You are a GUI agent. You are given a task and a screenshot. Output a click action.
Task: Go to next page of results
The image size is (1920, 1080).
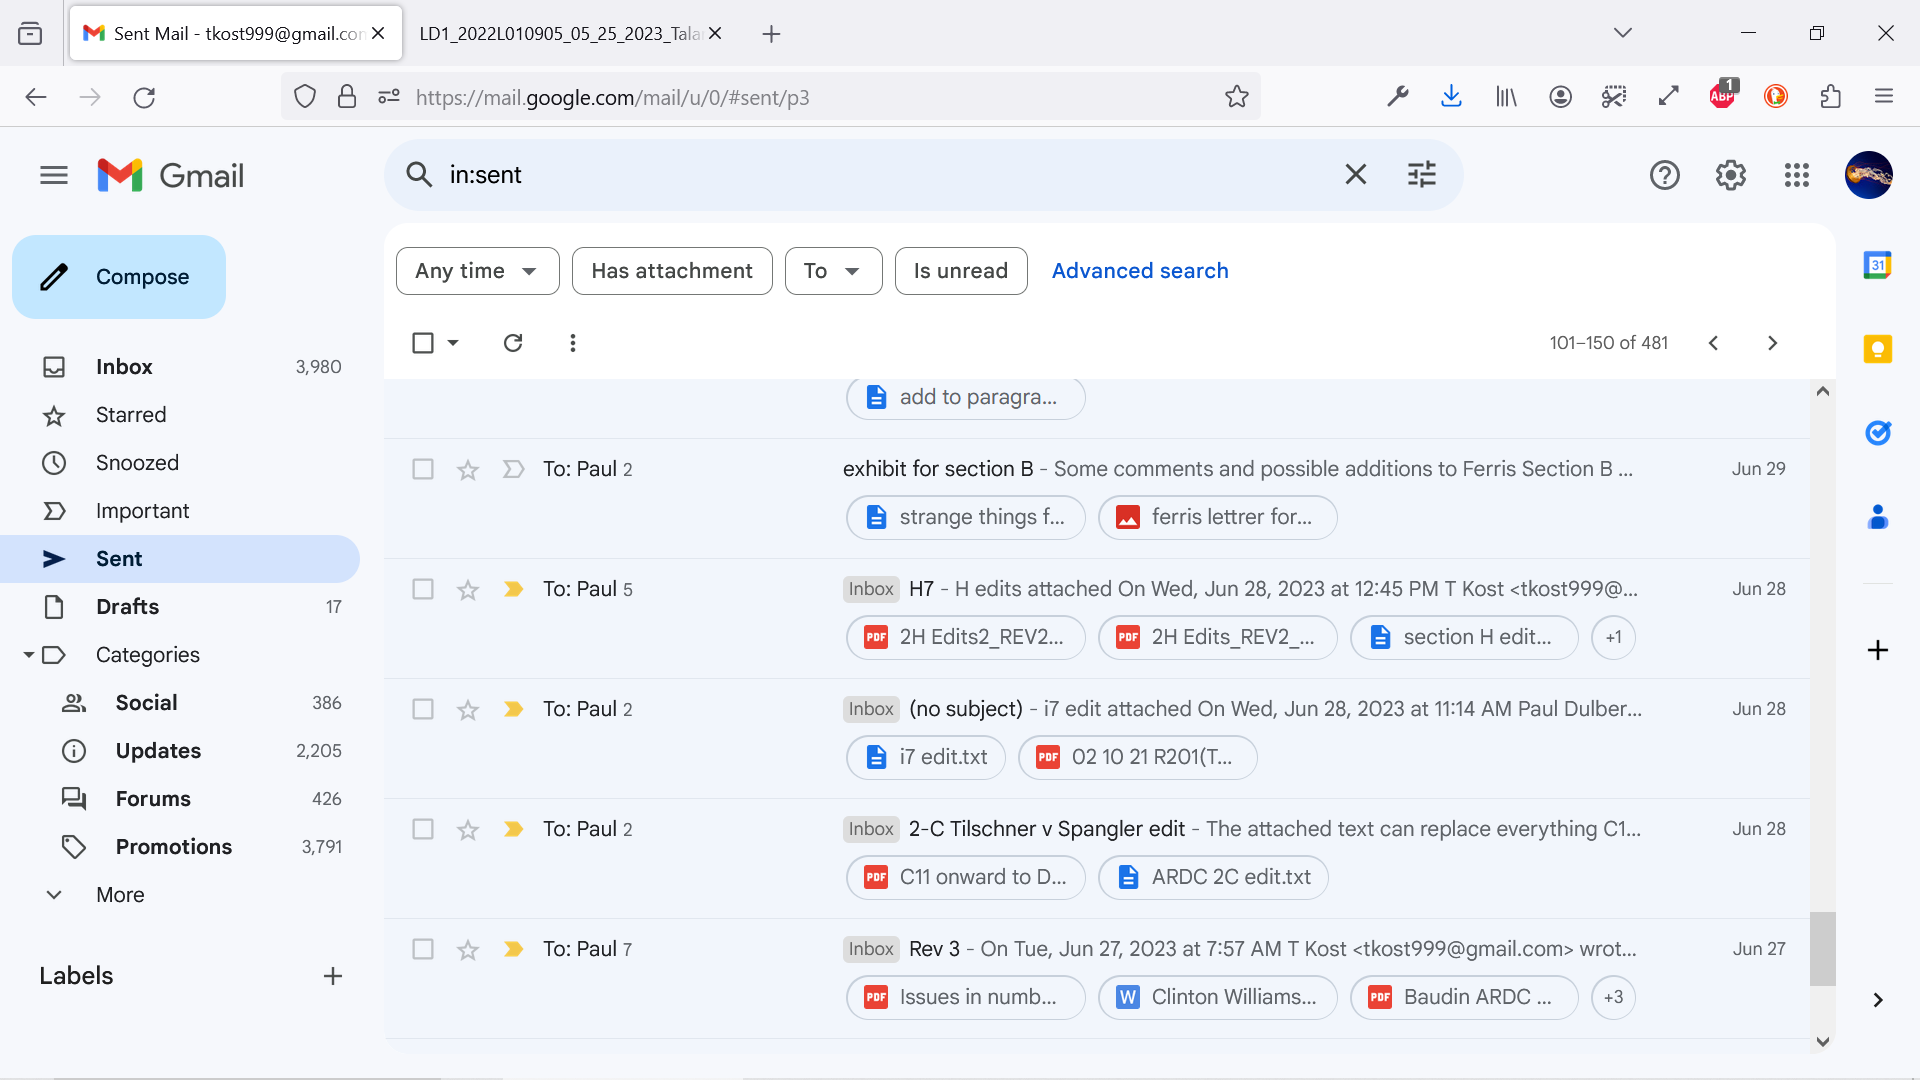(x=1772, y=343)
